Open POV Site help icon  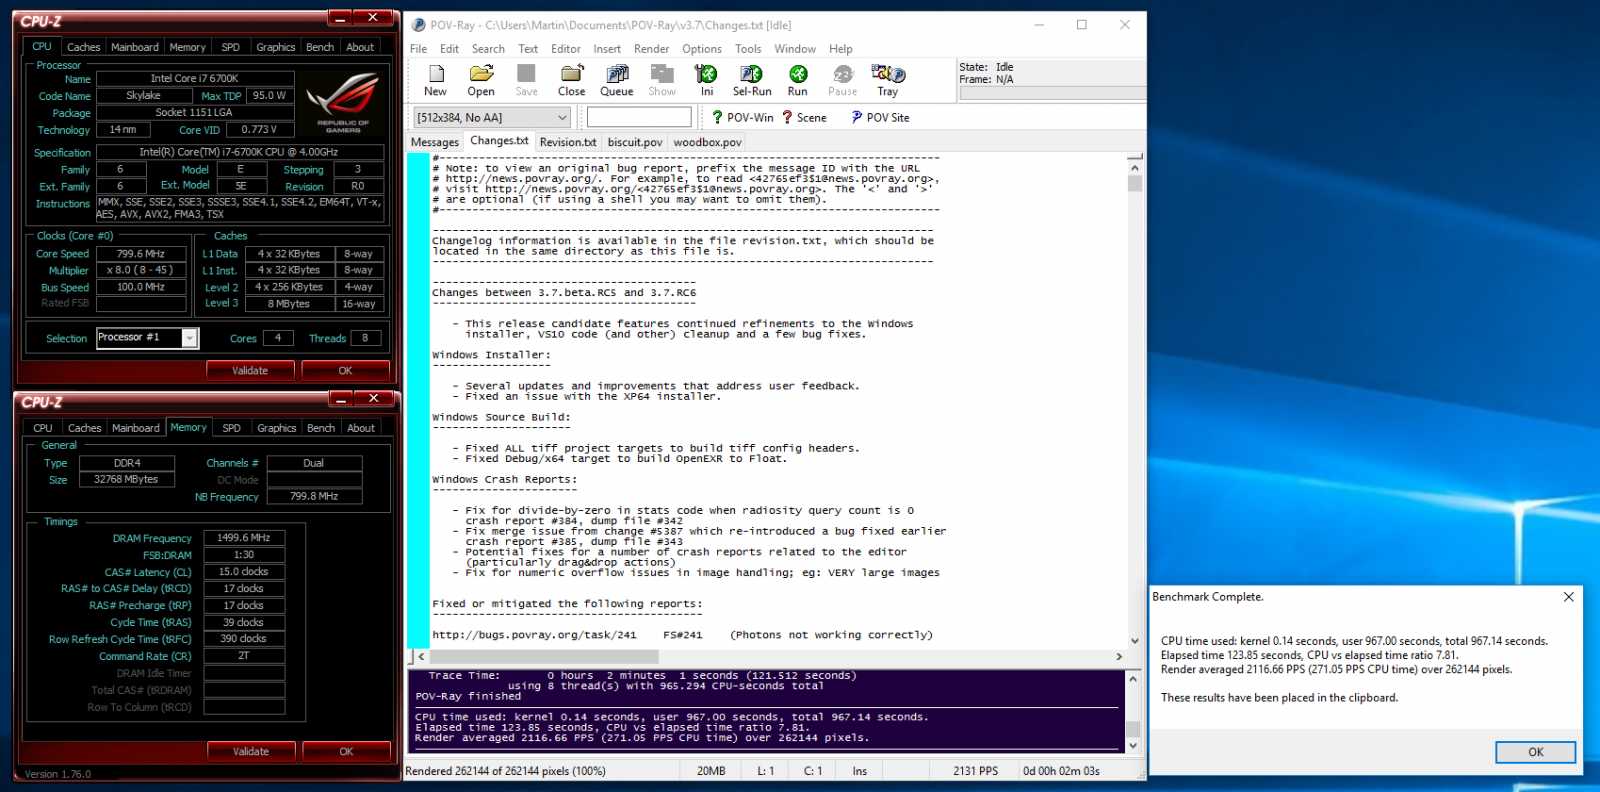pos(880,117)
